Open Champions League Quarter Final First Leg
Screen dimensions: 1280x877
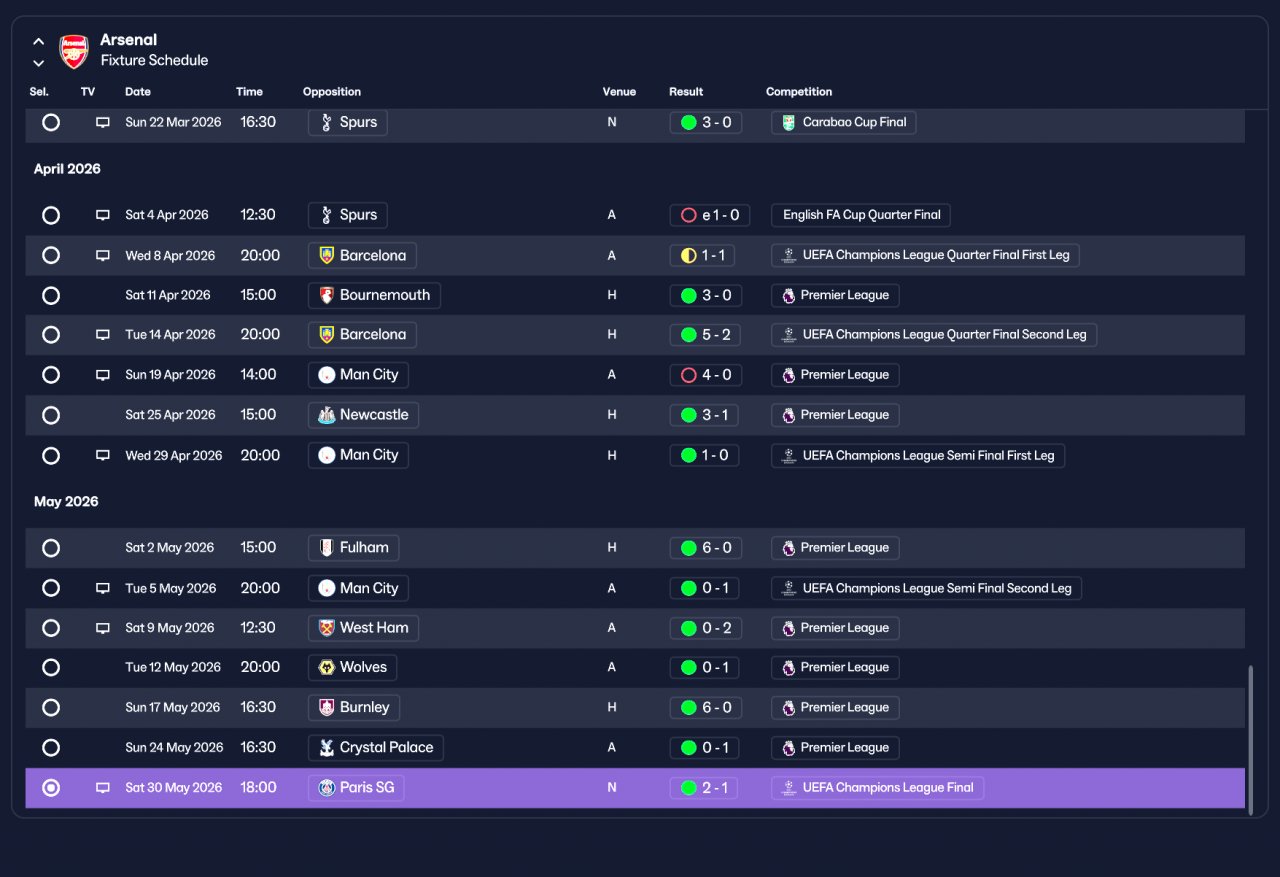click(x=925, y=255)
